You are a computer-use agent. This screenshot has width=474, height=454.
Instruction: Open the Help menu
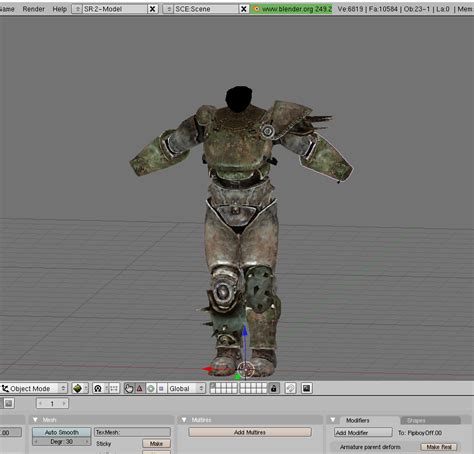(60, 9)
